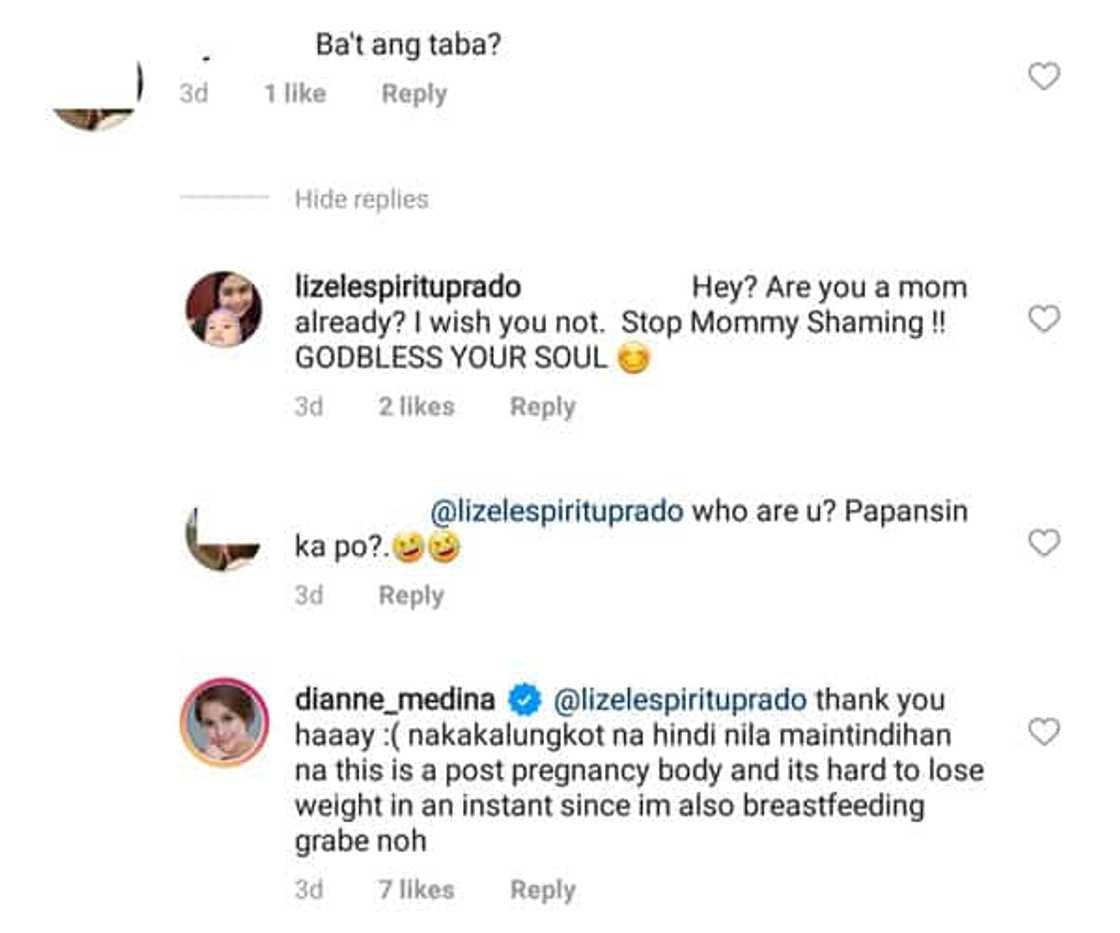The width and height of the screenshot is (1120, 933).
Task: Tap top commenter's partial profile picture
Action: (x=98, y=98)
